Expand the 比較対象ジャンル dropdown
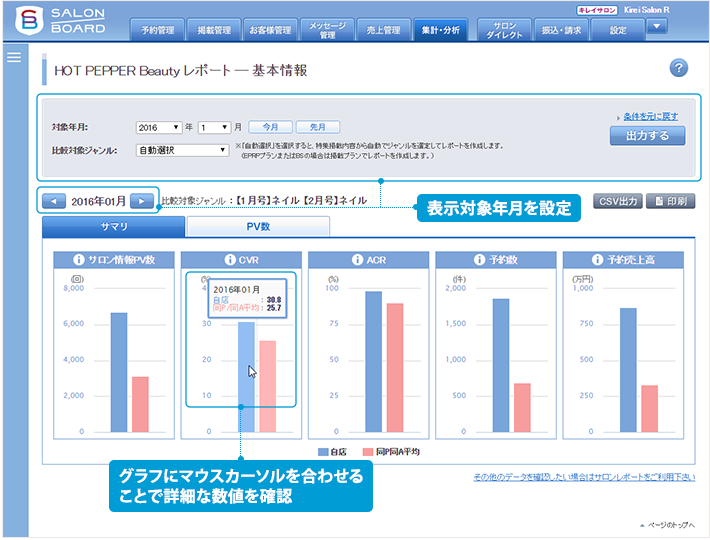This screenshot has height=540, width=710. pos(183,150)
